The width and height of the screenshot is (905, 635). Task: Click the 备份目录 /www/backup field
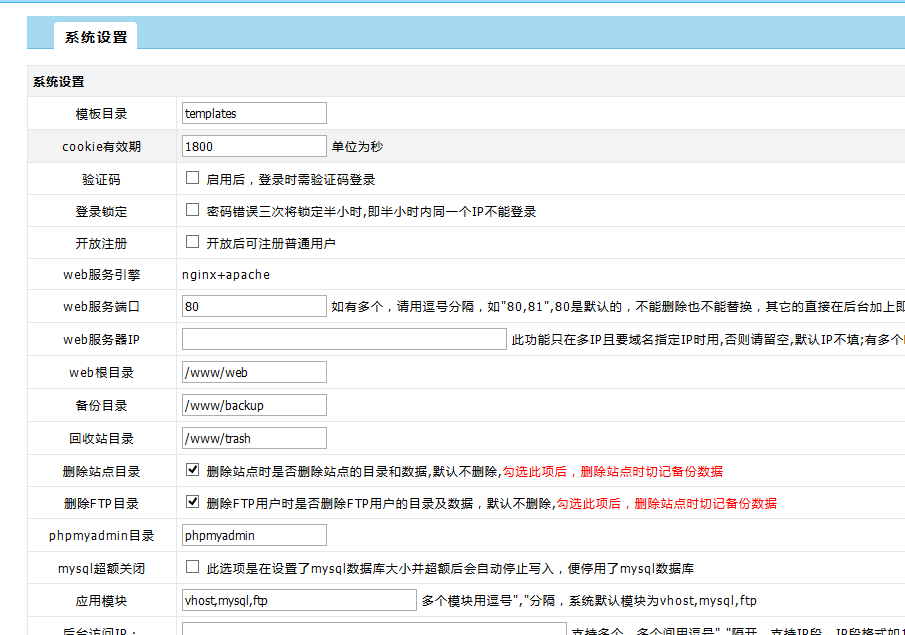pyautogui.click(x=254, y=405)
